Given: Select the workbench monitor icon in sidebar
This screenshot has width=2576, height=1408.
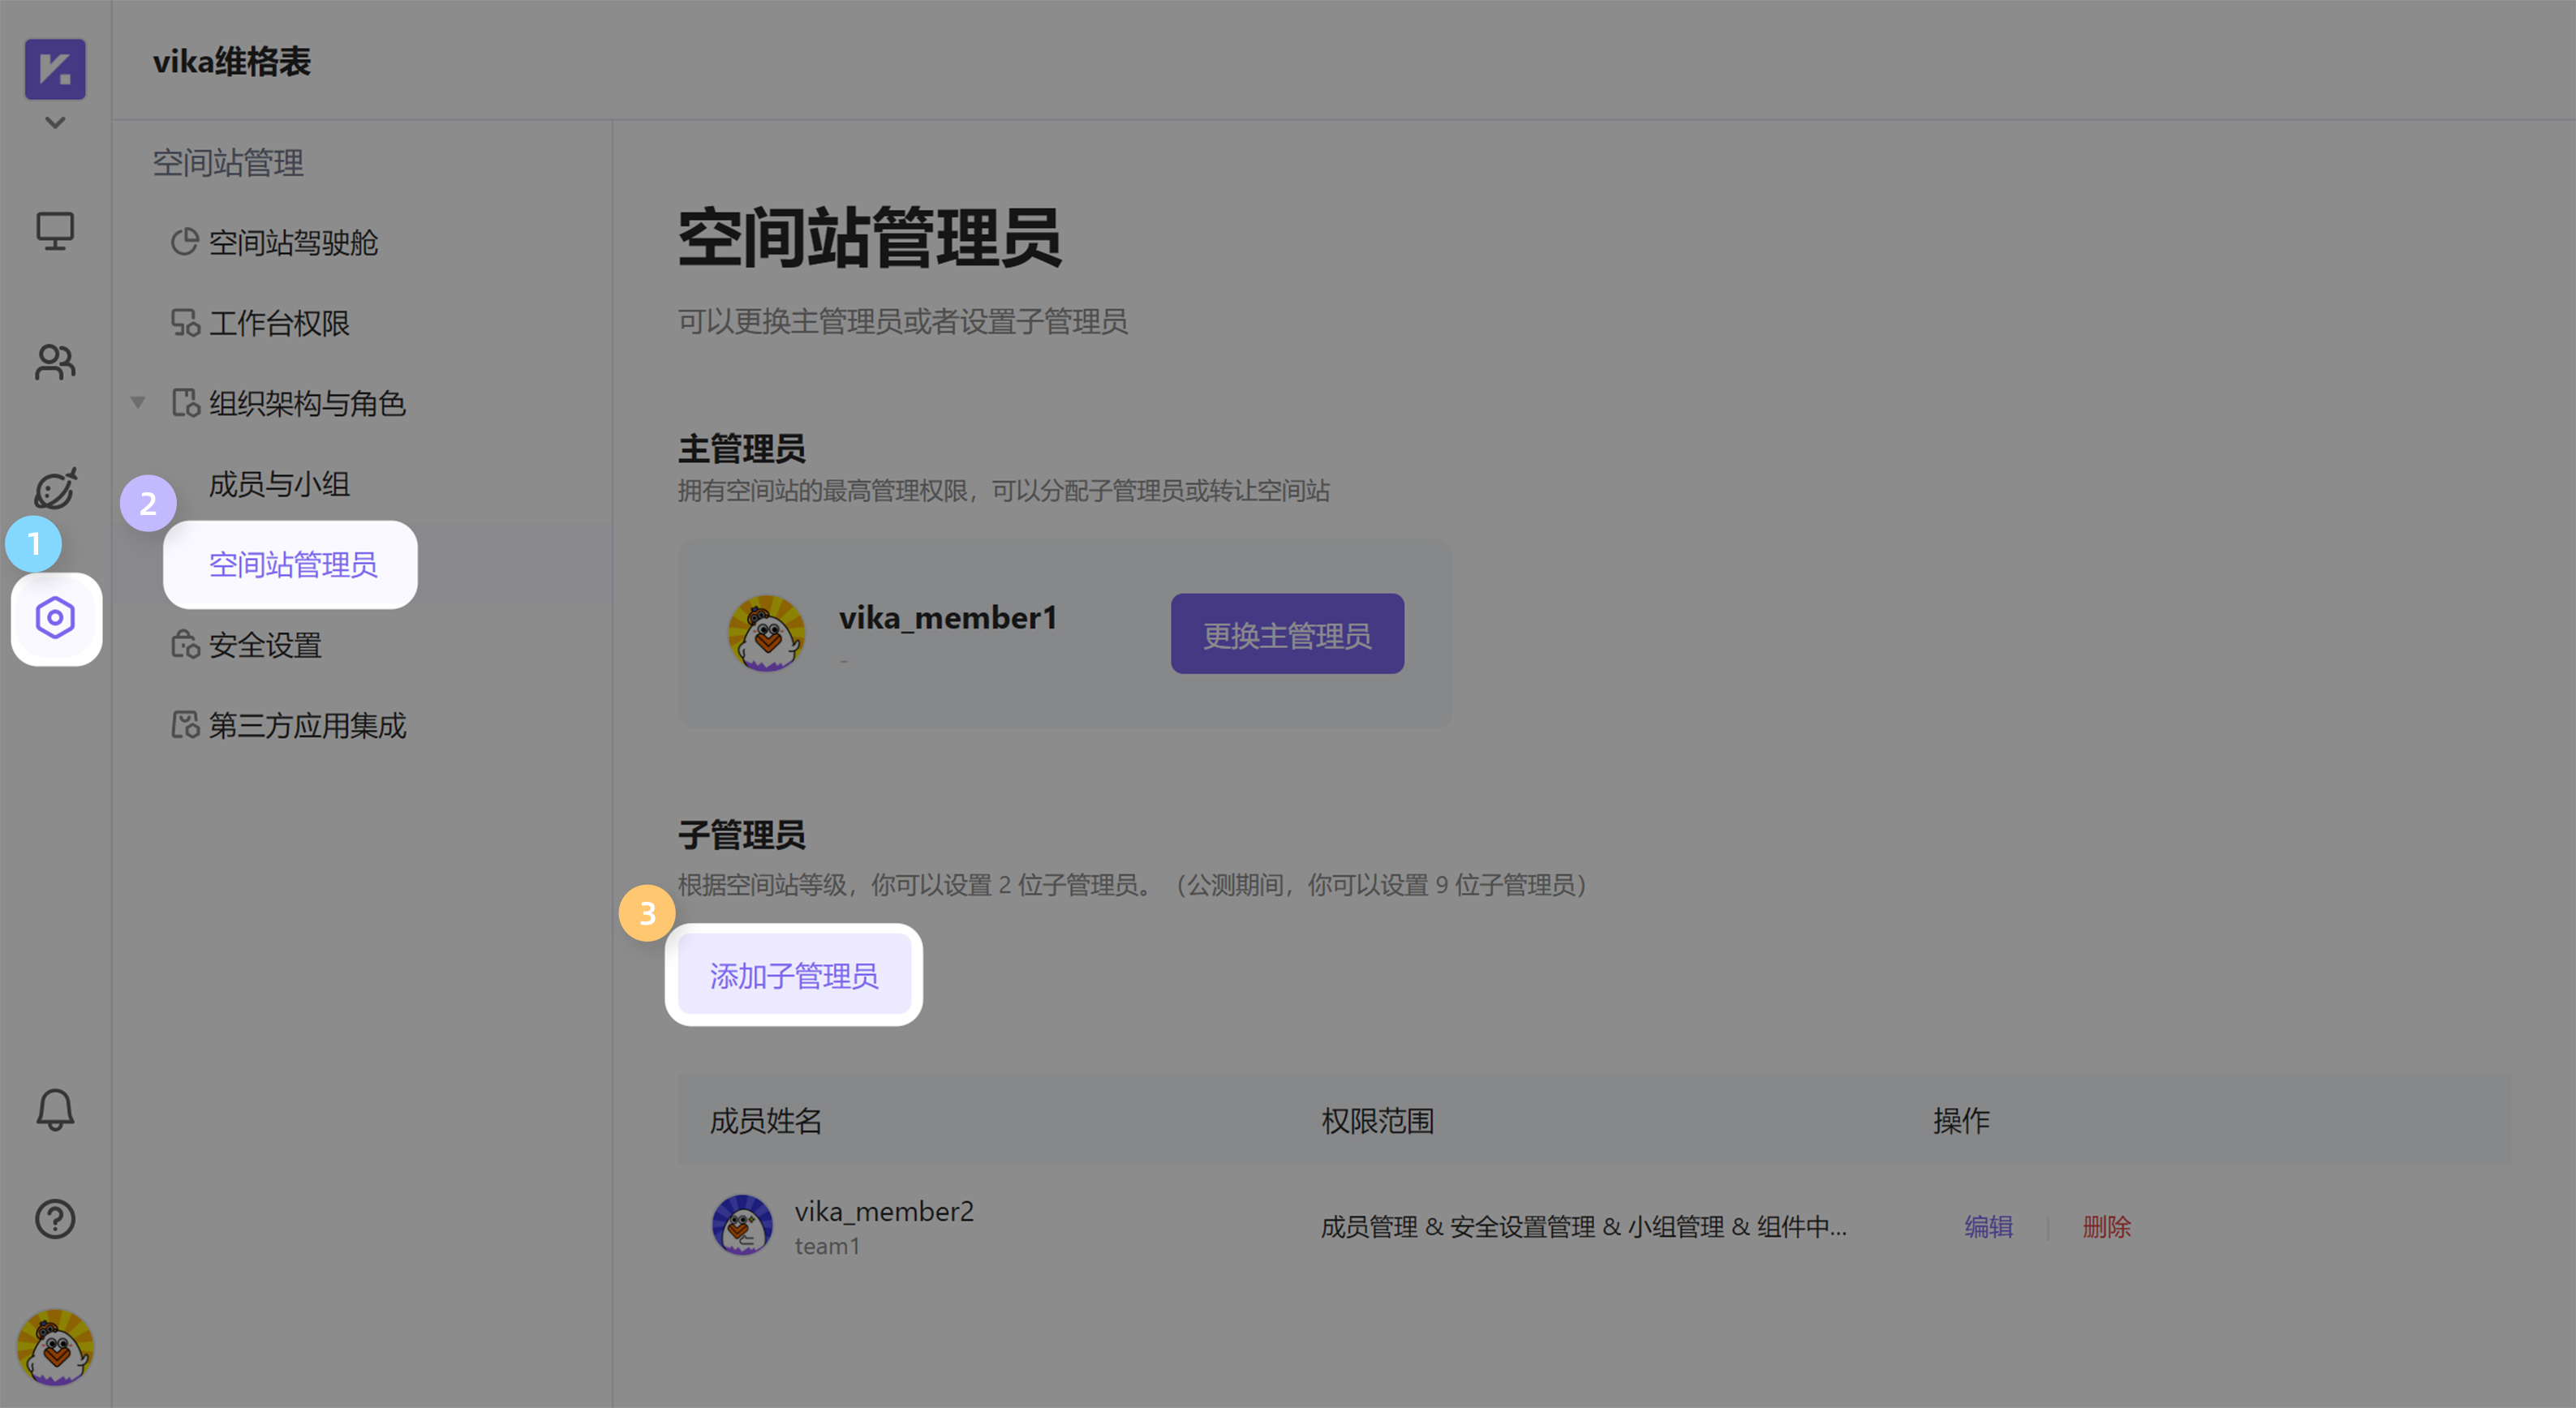Looking at the screenshot, I should pos(55,230).
